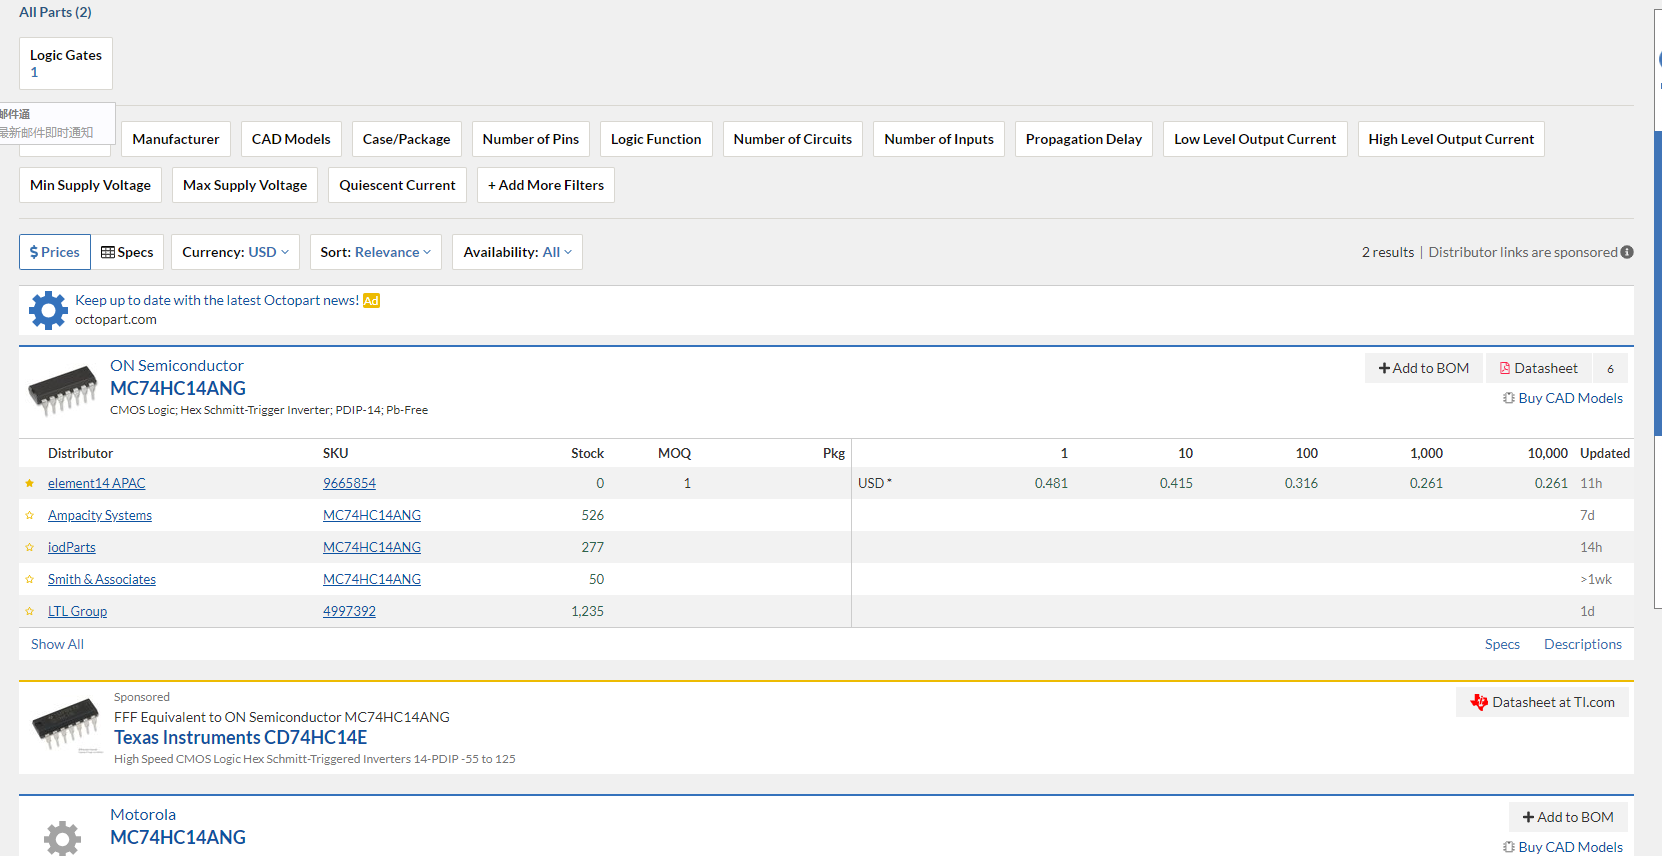Click the datasheet count 6 button

click(1610, 368)
